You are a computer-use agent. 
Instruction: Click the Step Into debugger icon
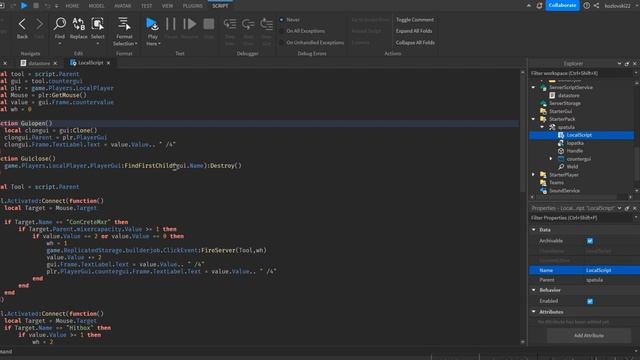pos(230,24)
